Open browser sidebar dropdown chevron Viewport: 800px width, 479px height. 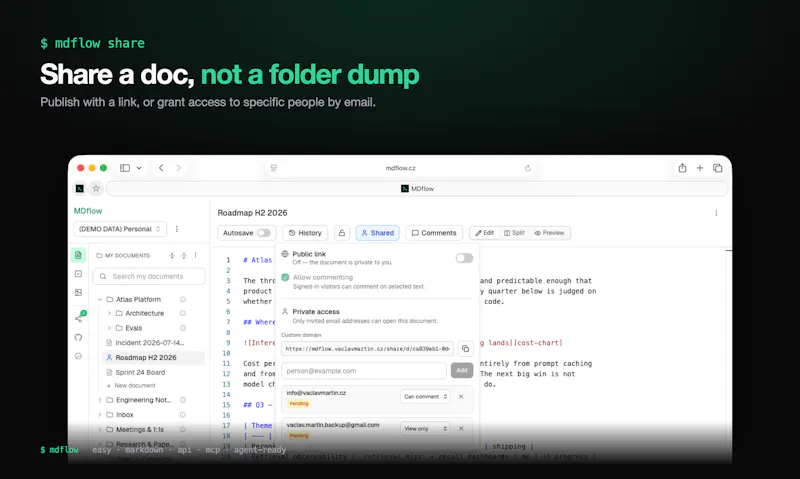click(139, 168)
